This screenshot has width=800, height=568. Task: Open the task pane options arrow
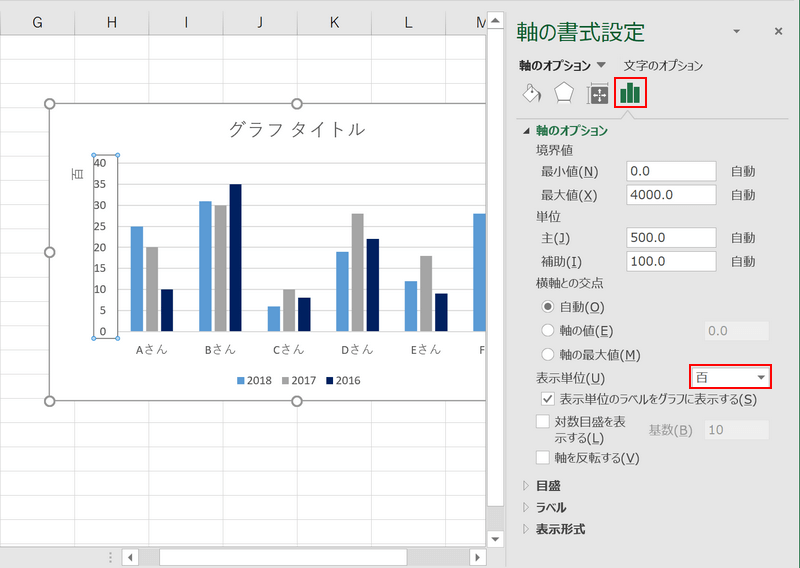point(737,32)
